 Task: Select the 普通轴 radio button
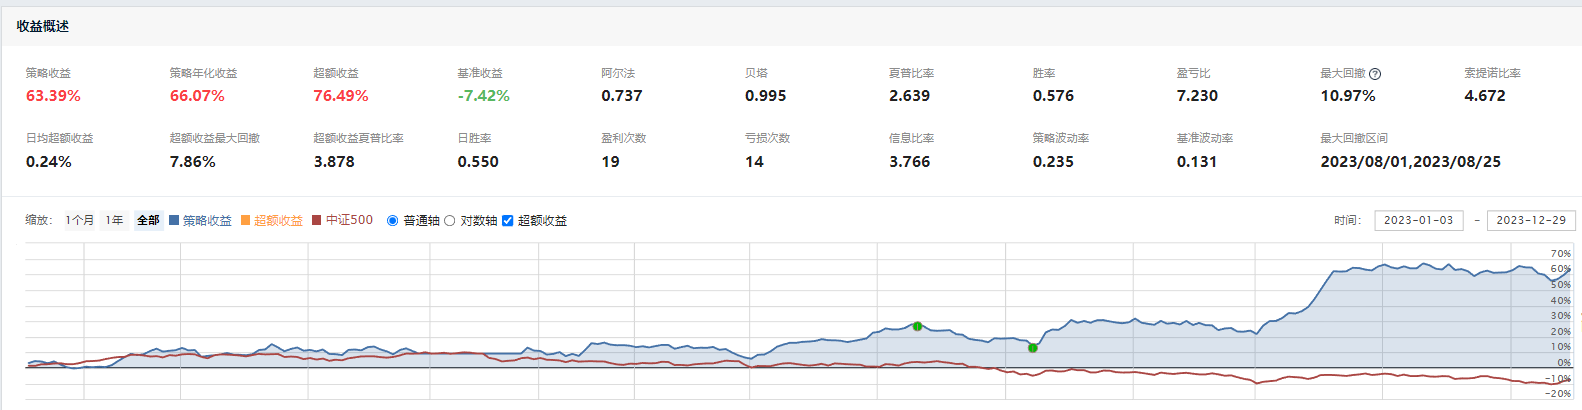tap(392, 221)
